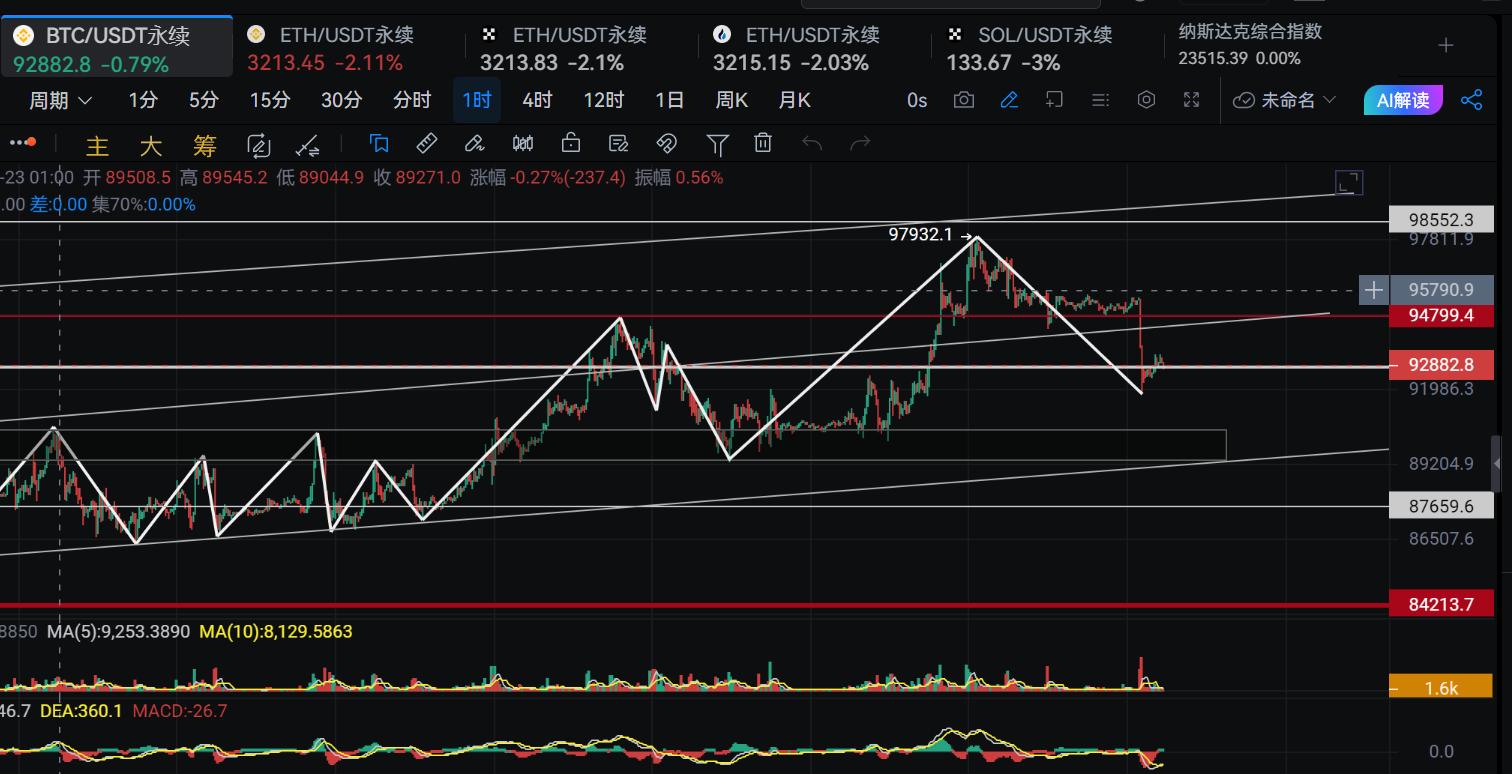Open the funnel filter tool
This screenshot has width=1512, height=774.
(717, 145)
